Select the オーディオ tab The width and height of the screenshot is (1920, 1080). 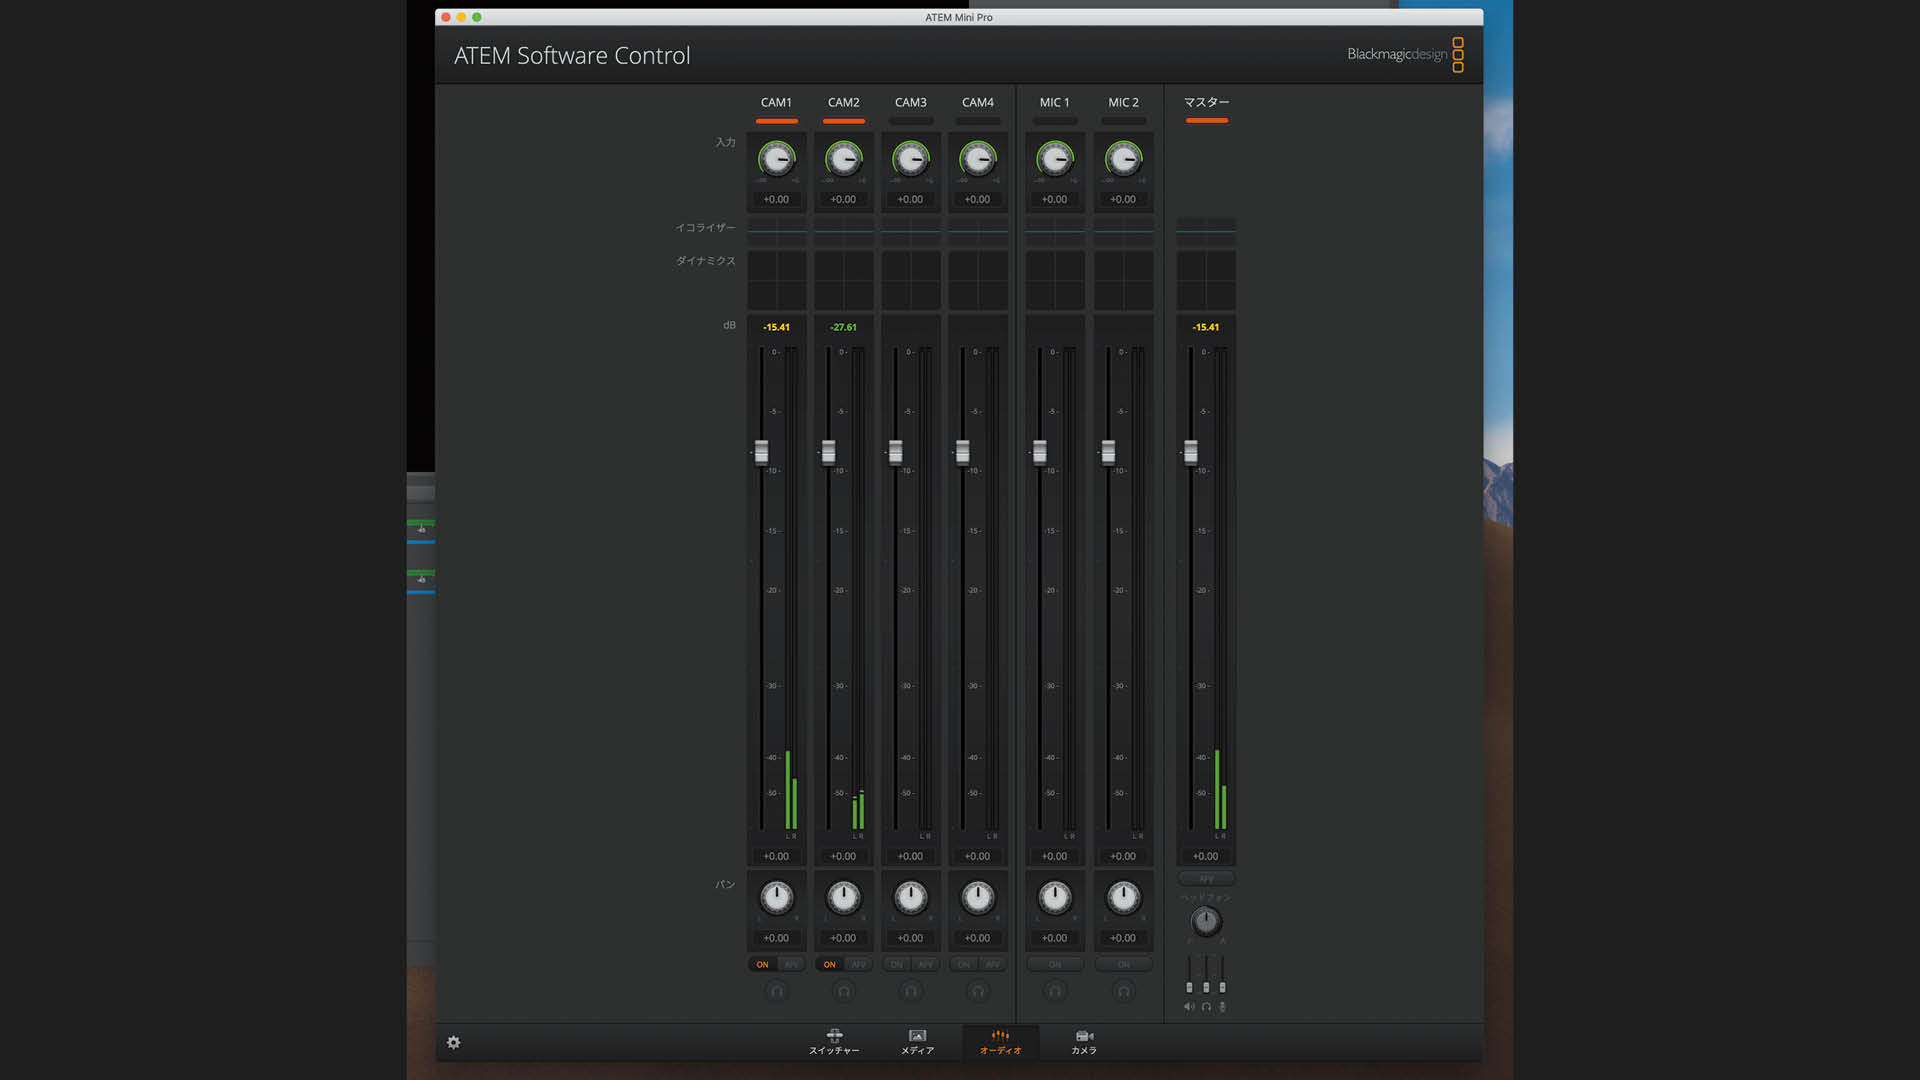click(1000, 1042)
